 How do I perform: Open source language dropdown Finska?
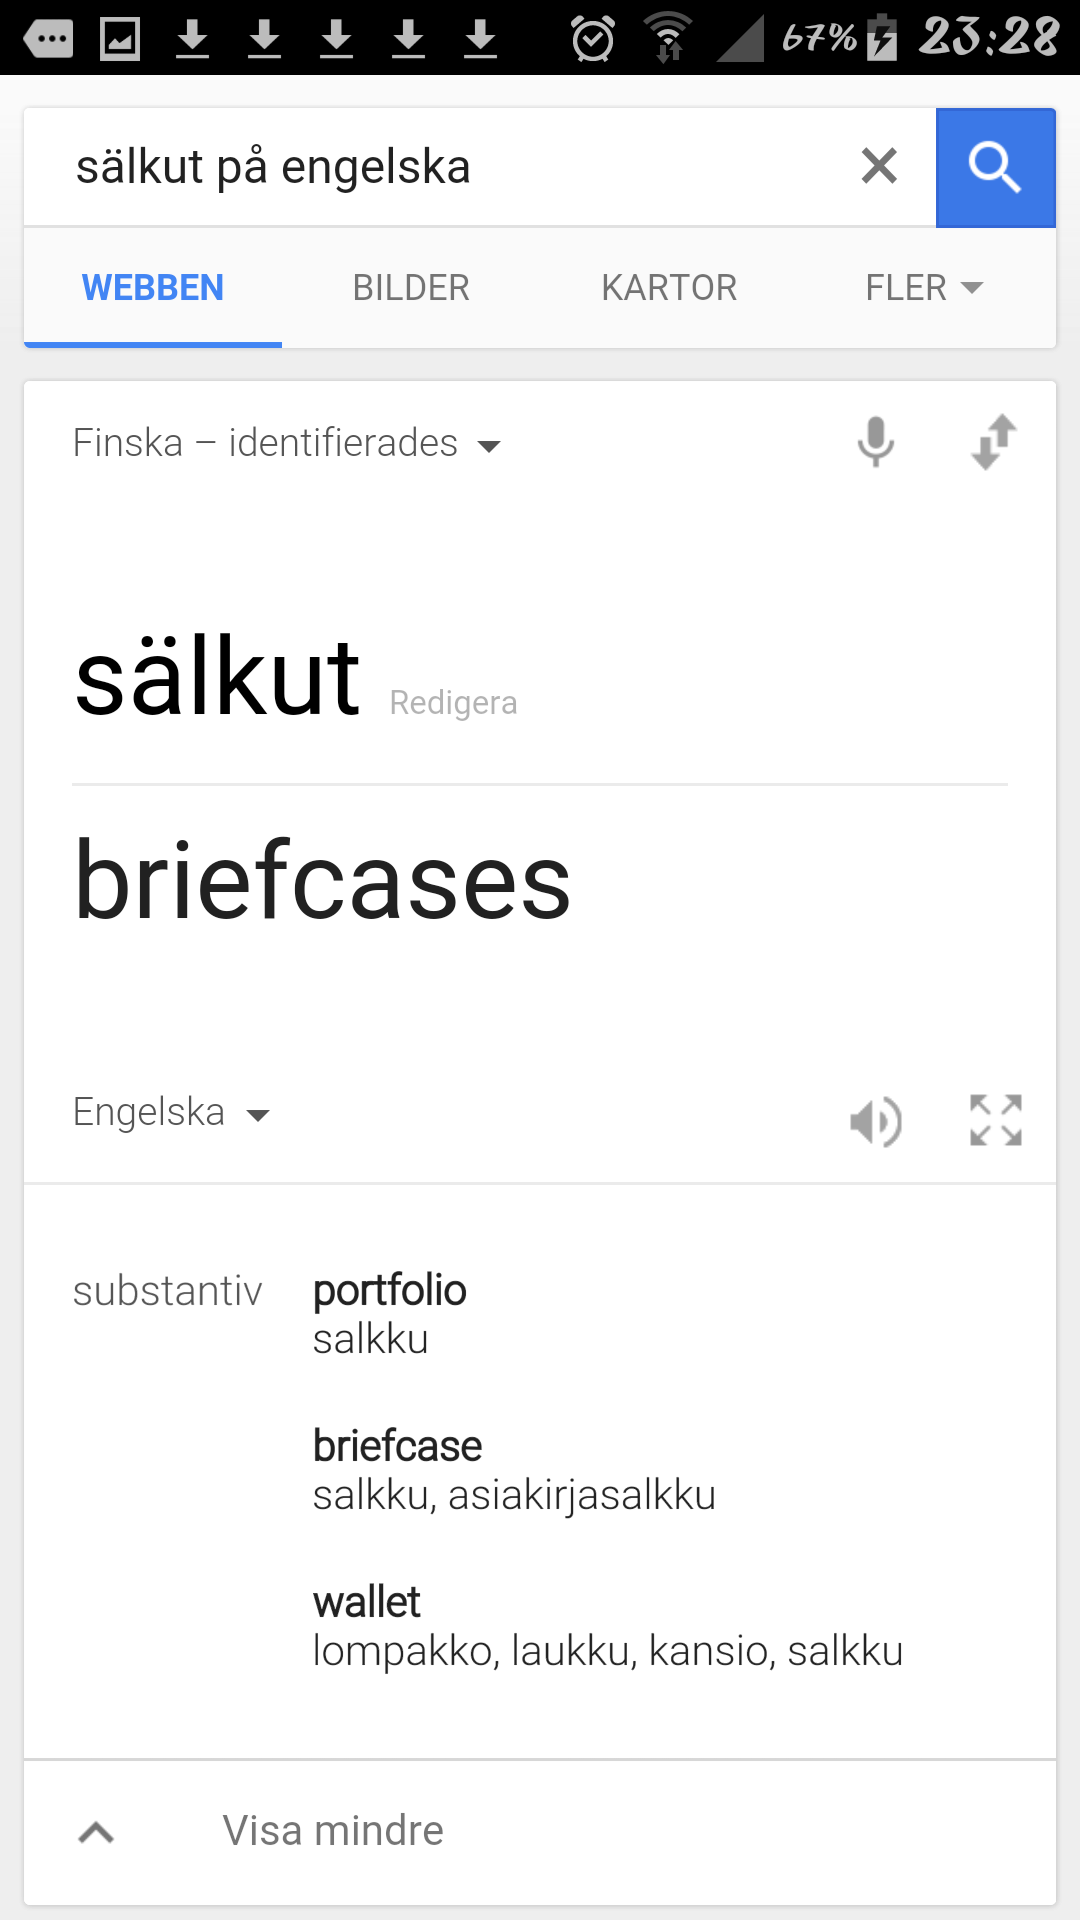286,443
